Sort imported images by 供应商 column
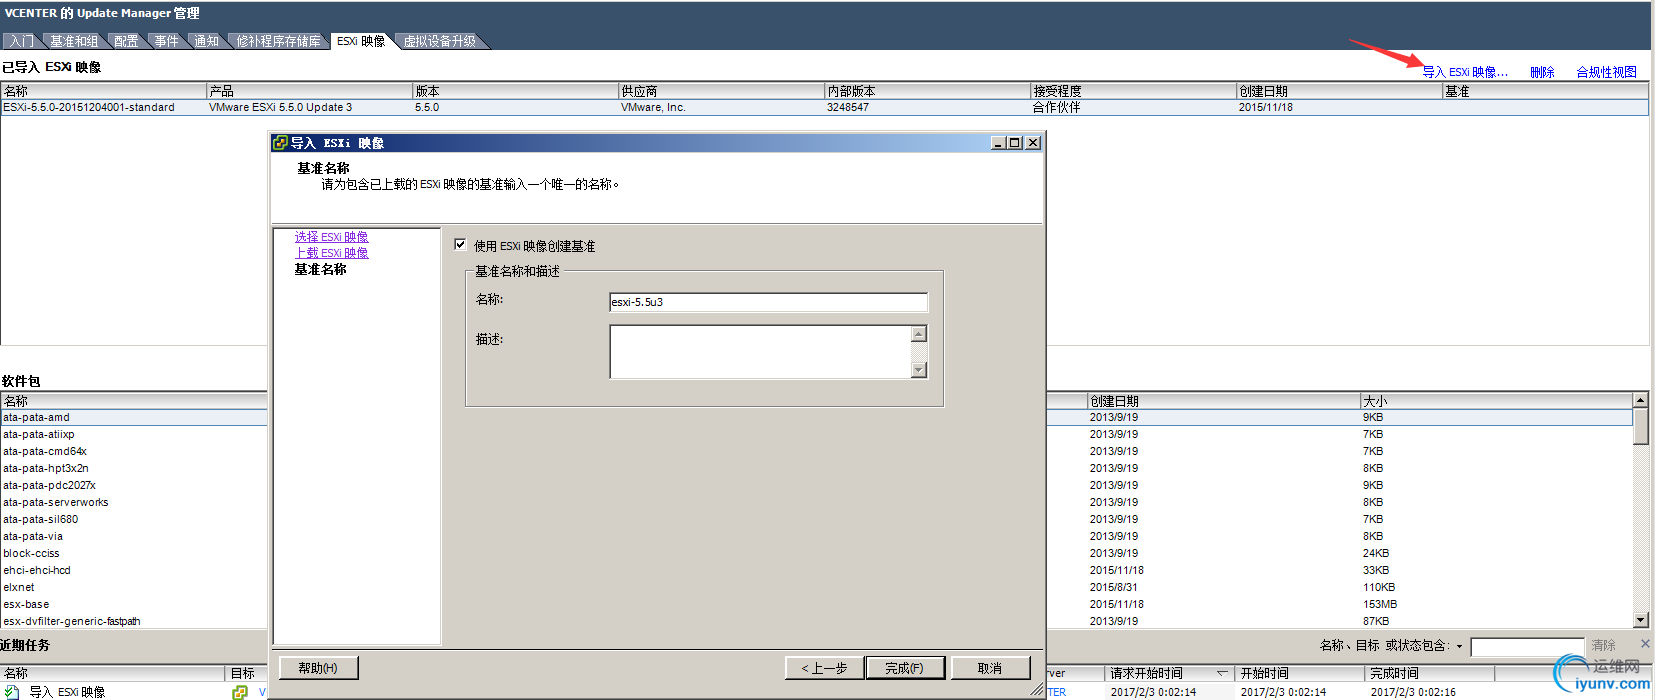 [721, 91]
